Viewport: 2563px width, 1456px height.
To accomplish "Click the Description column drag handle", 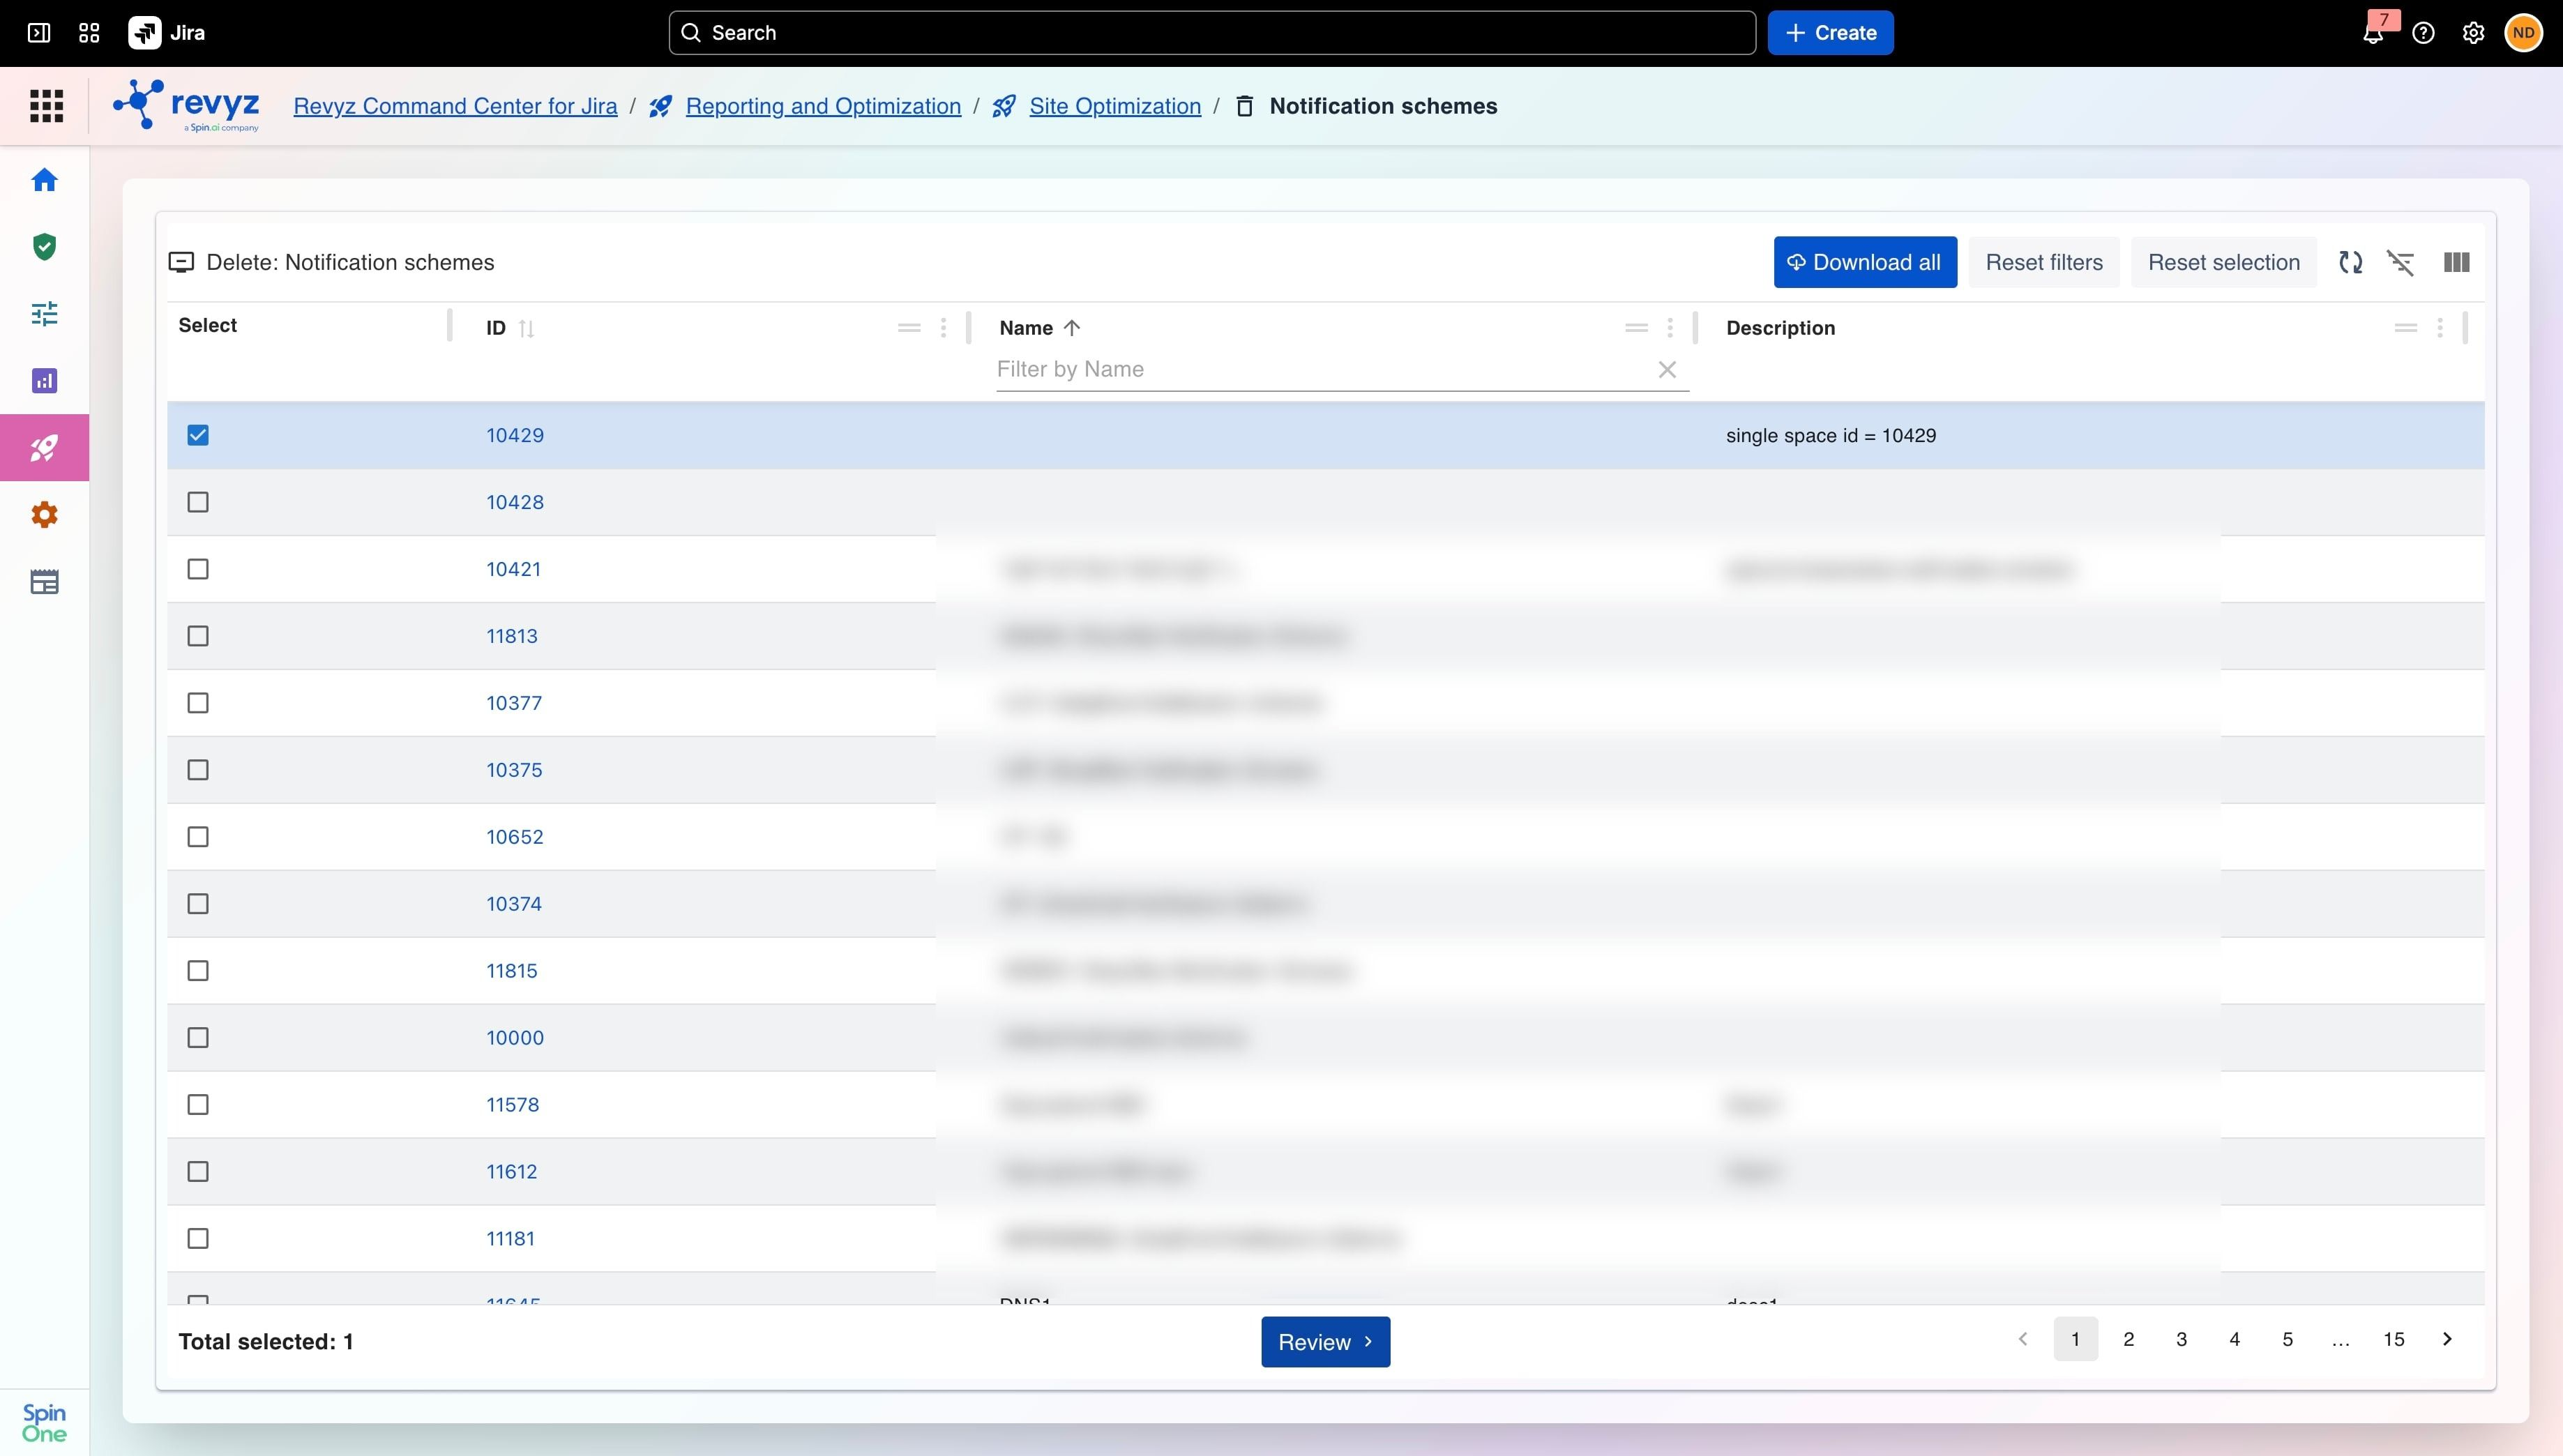I will pos(2406,328).
